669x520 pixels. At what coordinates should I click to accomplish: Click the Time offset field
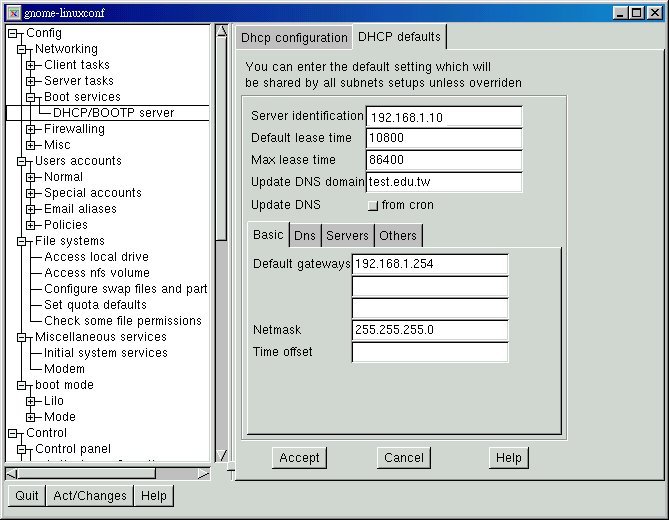(x=430, y=352)
